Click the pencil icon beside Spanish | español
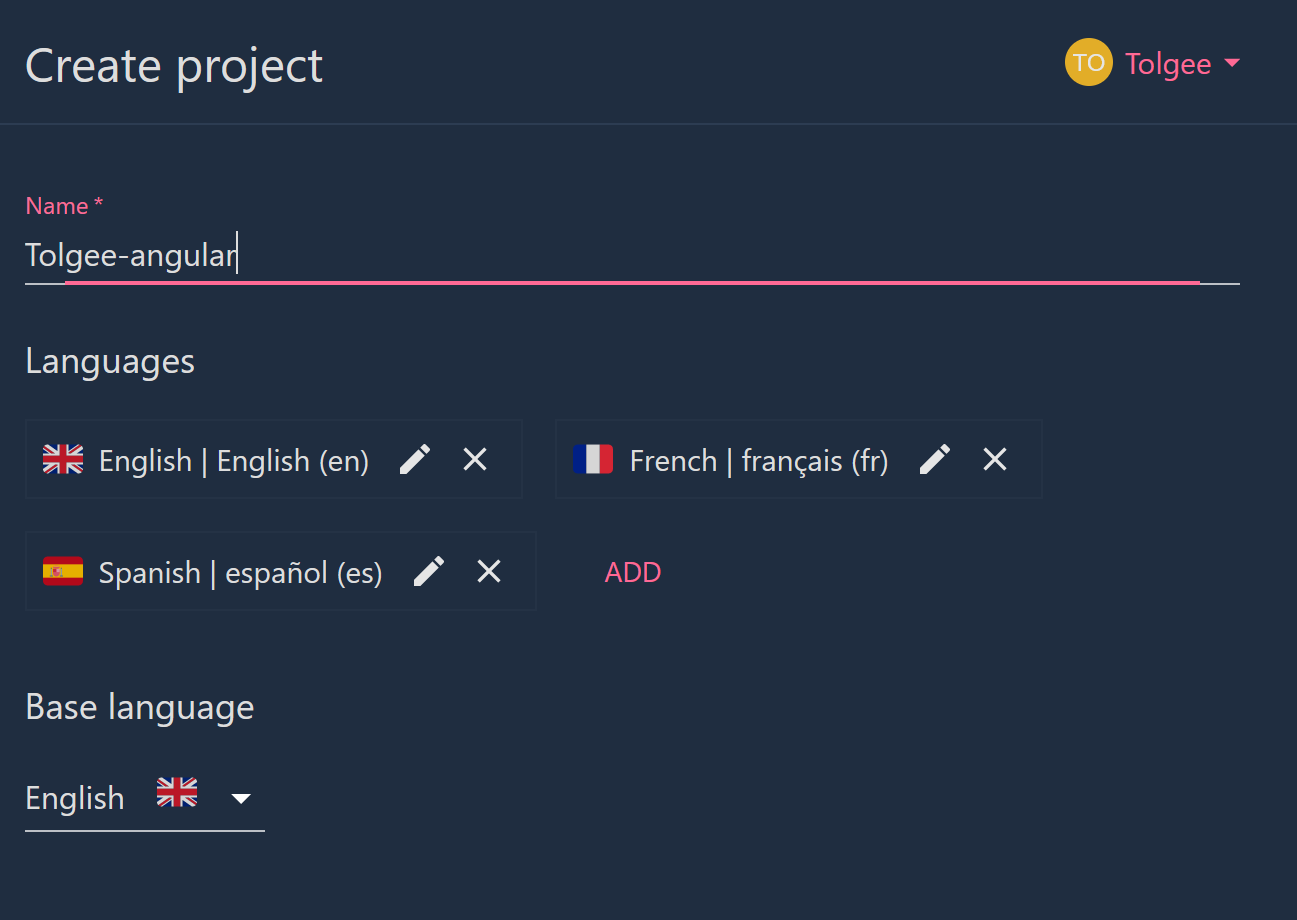This screenshot has height=920, width=1297. point(429,571)
